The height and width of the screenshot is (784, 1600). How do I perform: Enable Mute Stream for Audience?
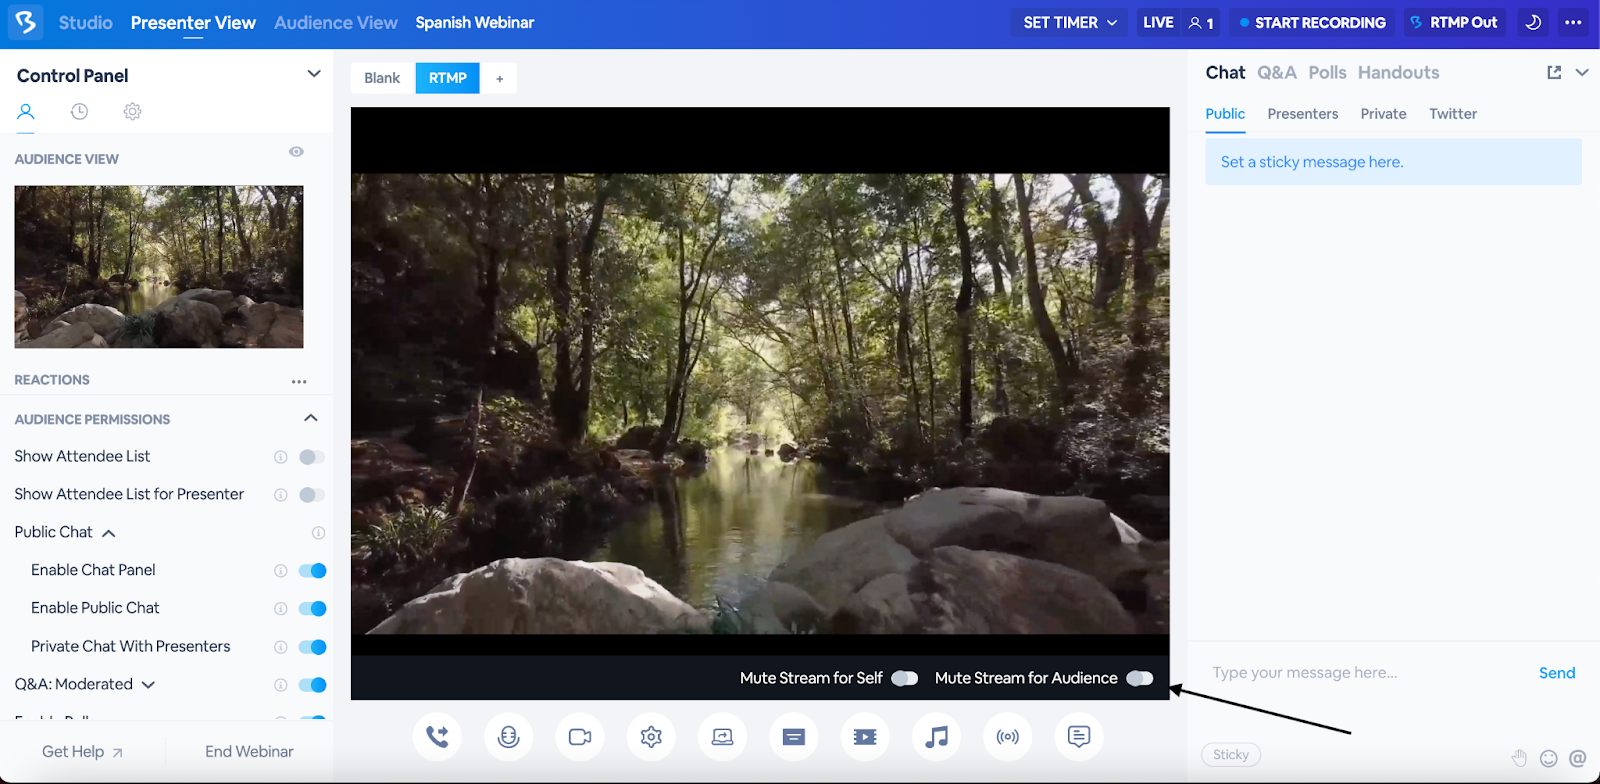point(1140,678)
